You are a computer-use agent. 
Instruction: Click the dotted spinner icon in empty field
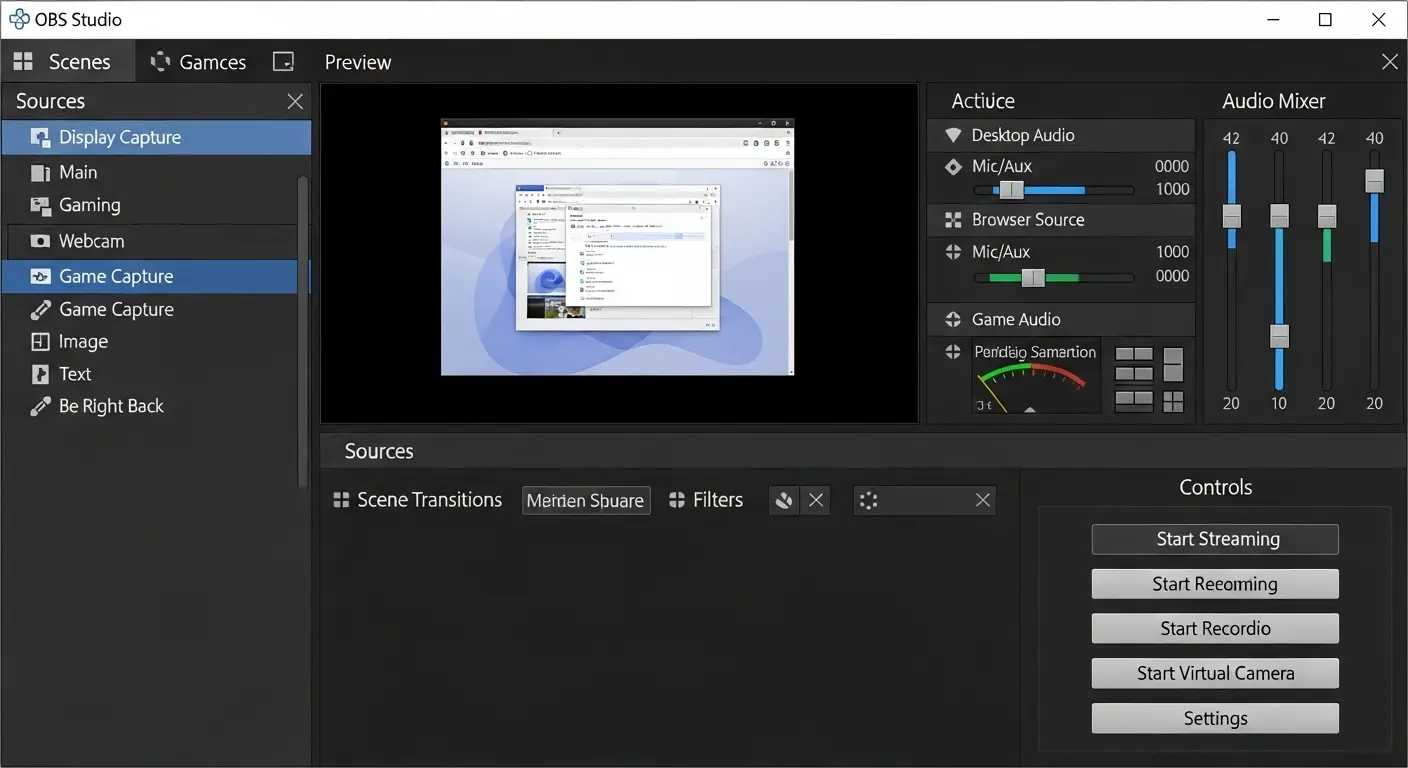click(x=868, y=500)
